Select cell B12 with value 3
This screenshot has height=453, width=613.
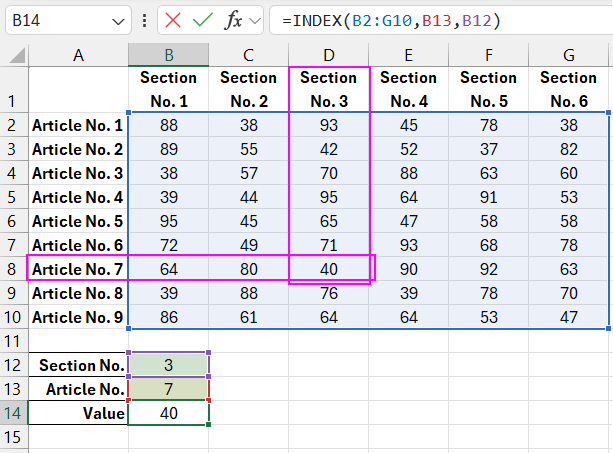[x=168, y=365]
